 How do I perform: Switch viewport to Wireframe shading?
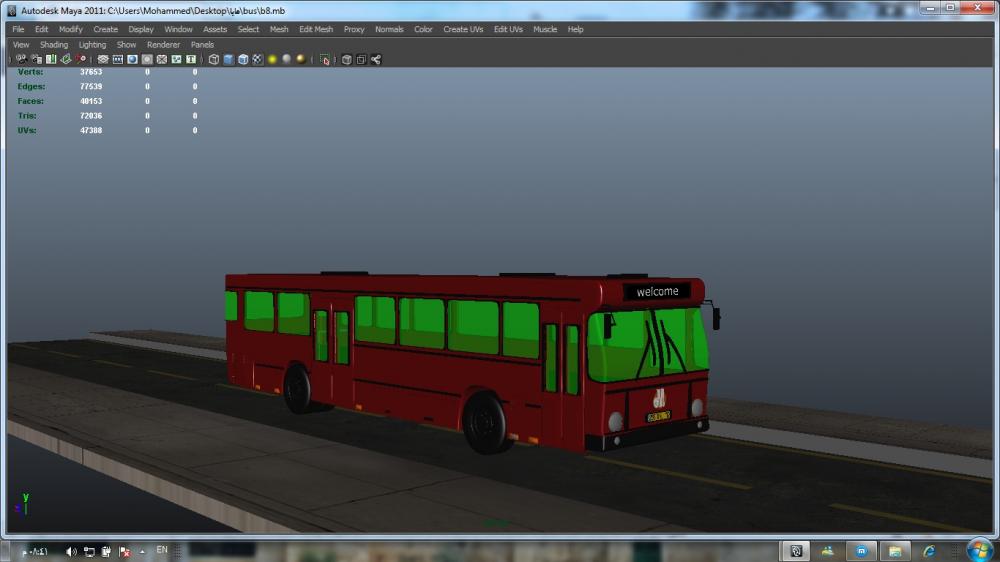click(x=214, y=59)
